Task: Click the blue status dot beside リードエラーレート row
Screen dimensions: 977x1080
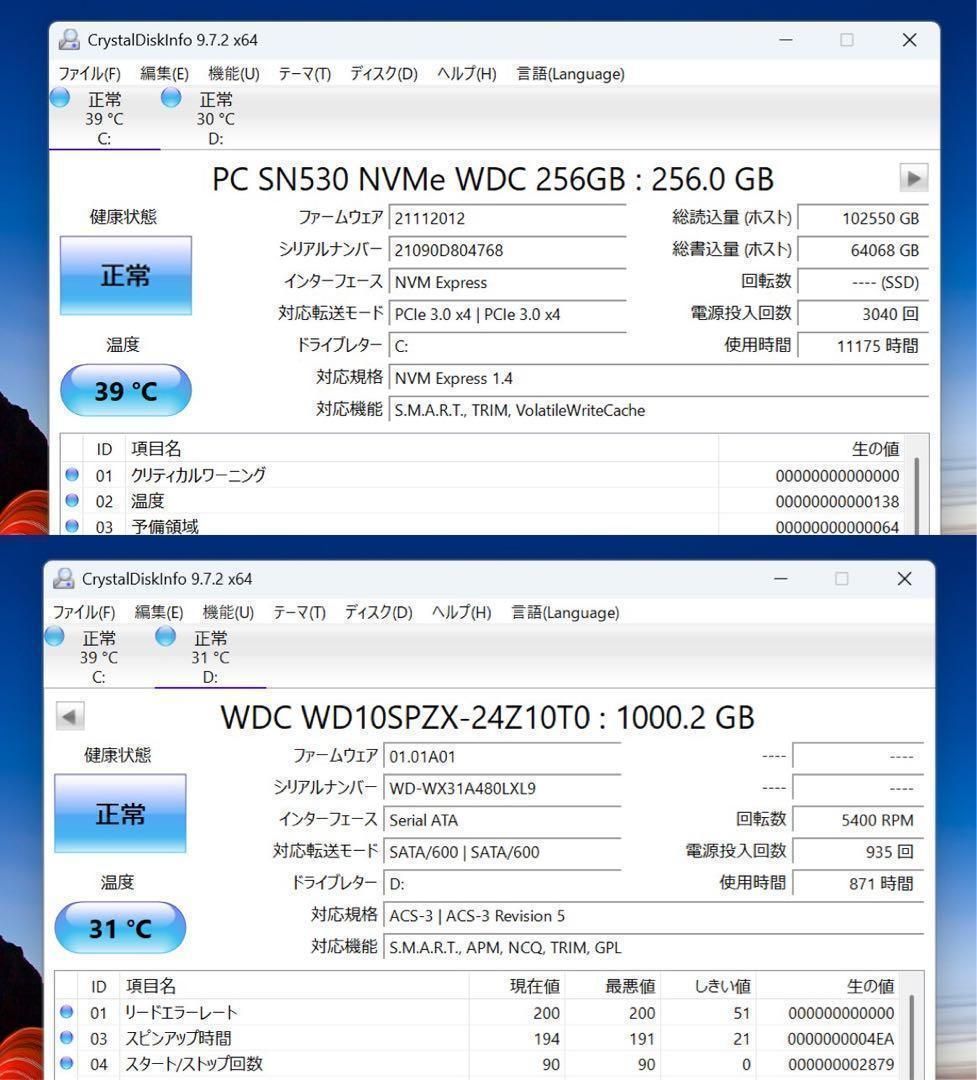Action: (65, 1012)
